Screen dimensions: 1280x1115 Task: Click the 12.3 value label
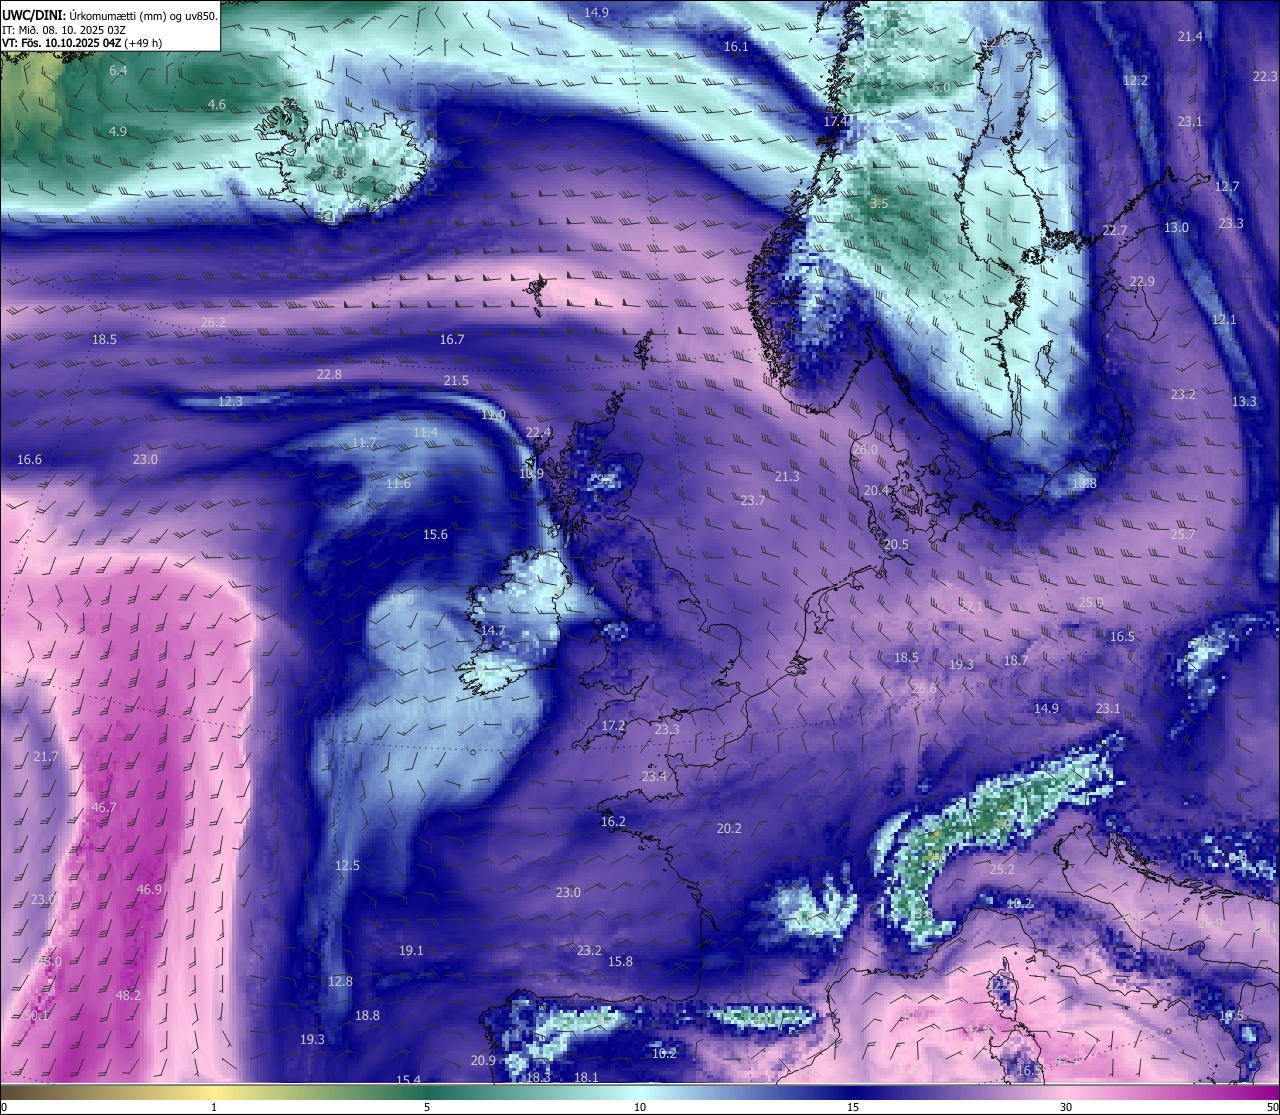(x=230, y=401)
